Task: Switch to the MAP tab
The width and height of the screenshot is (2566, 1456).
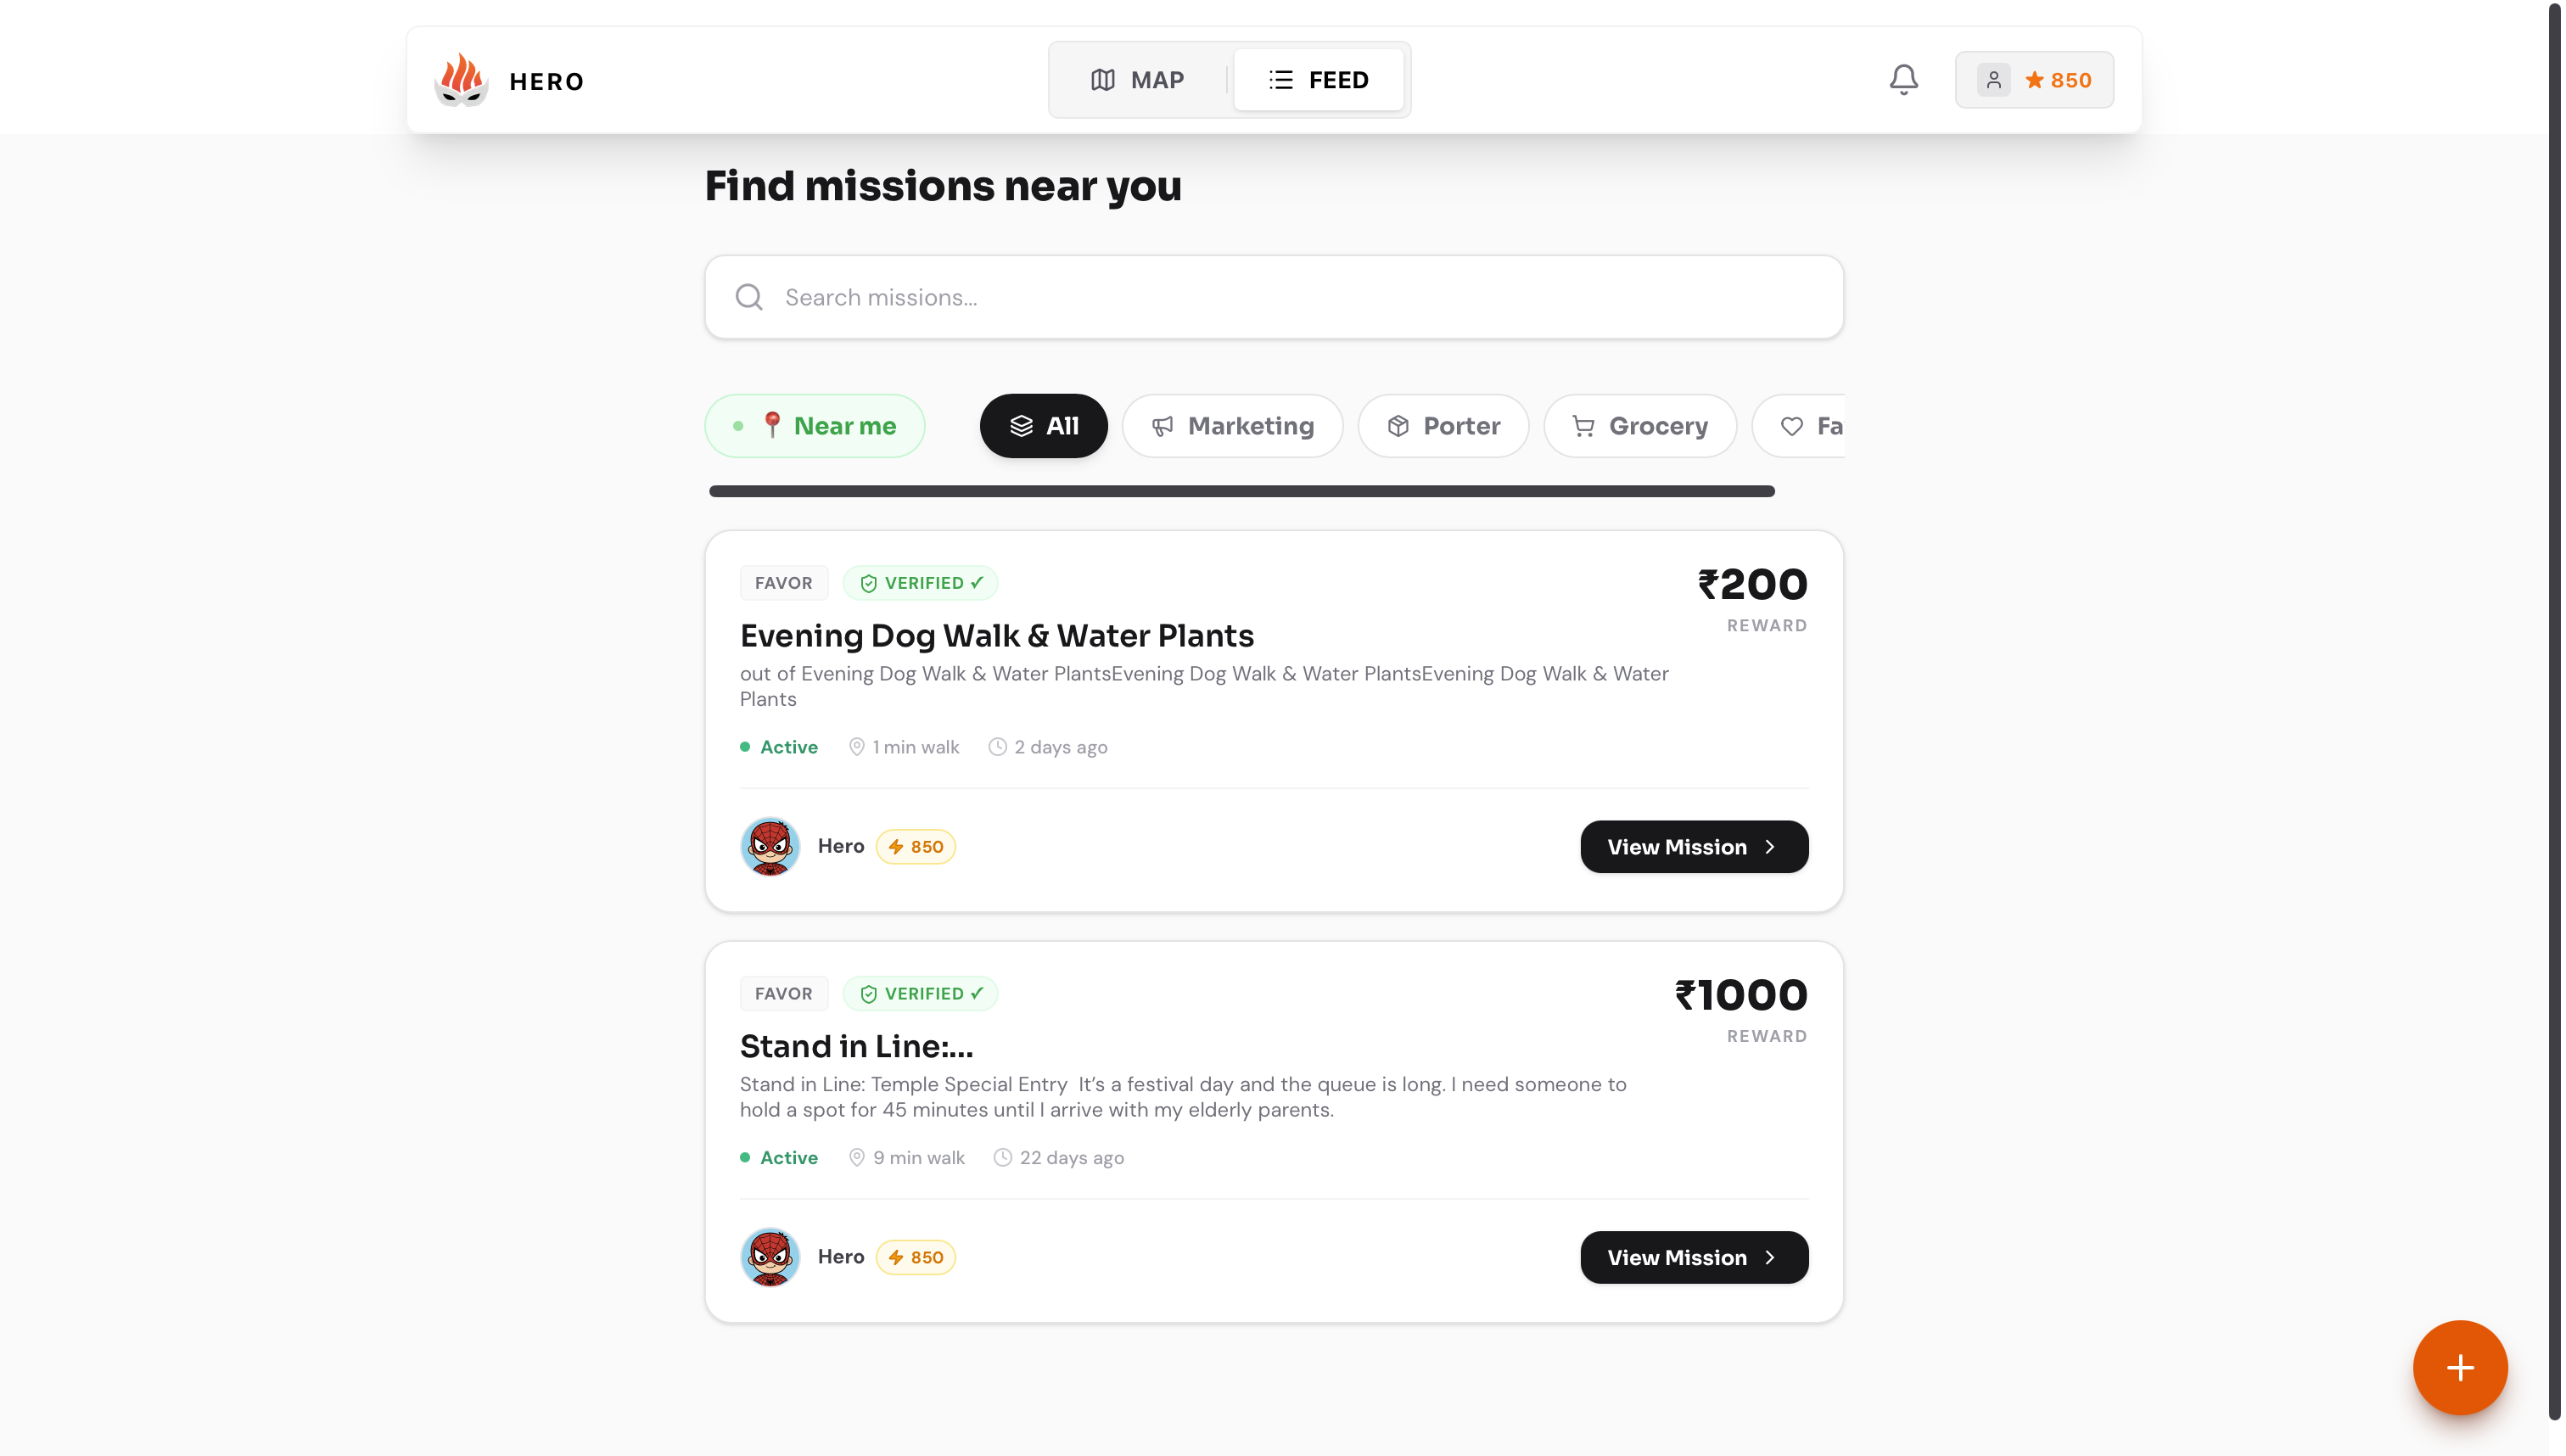Action: [x=1137, y=79]
